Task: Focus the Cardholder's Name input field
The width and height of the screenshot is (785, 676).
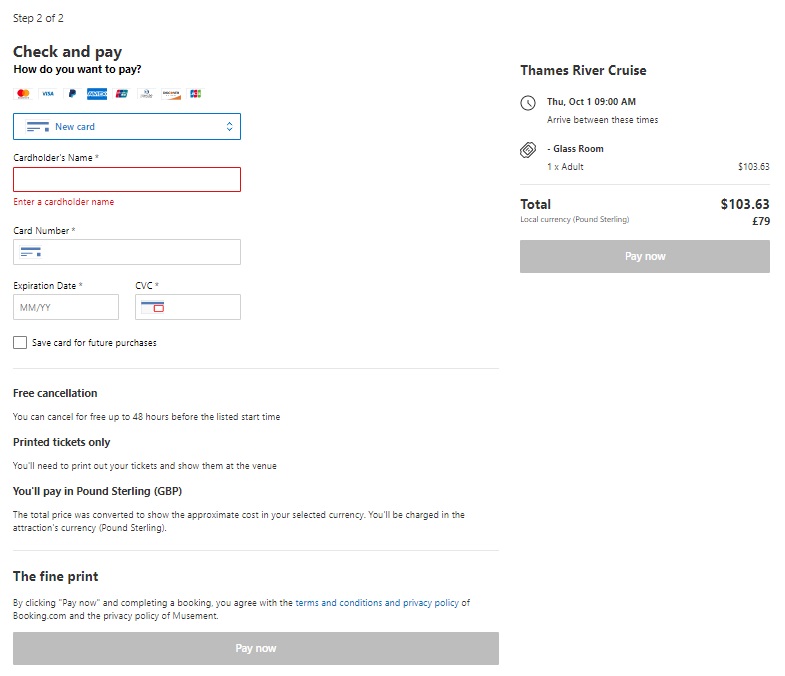Action: point(127,179)
